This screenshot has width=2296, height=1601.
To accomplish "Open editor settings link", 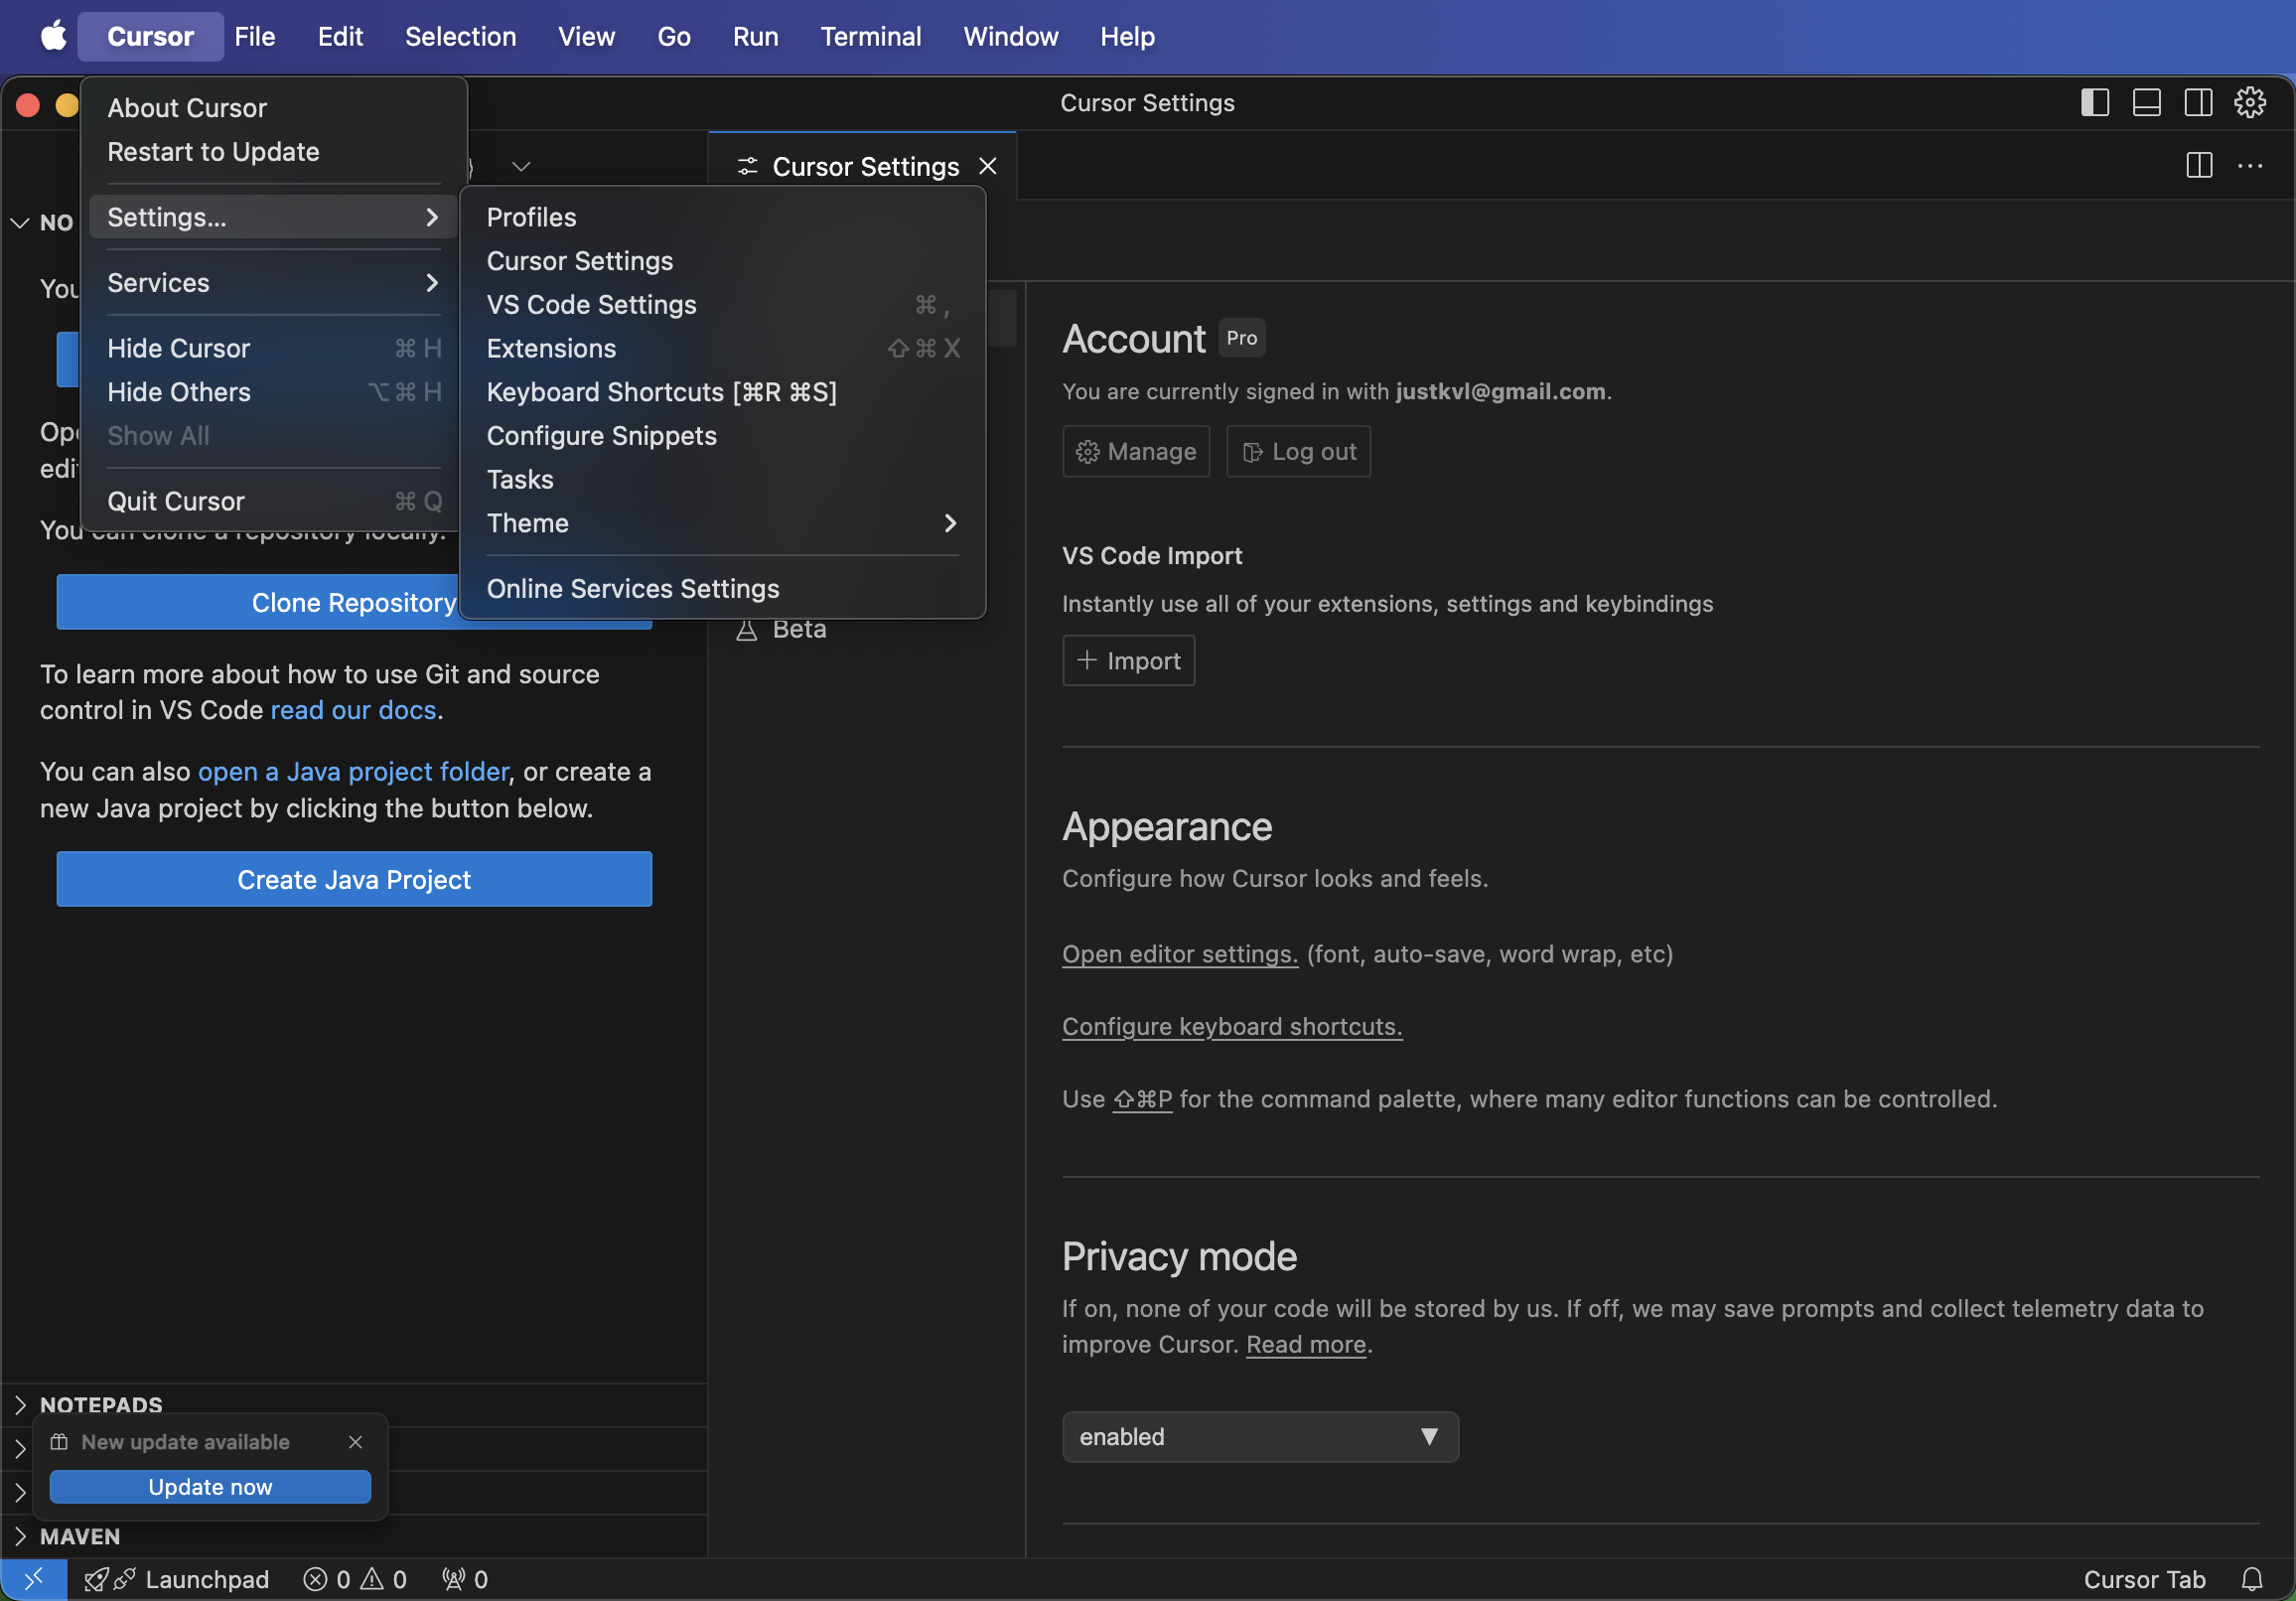I will point(1179,954).
